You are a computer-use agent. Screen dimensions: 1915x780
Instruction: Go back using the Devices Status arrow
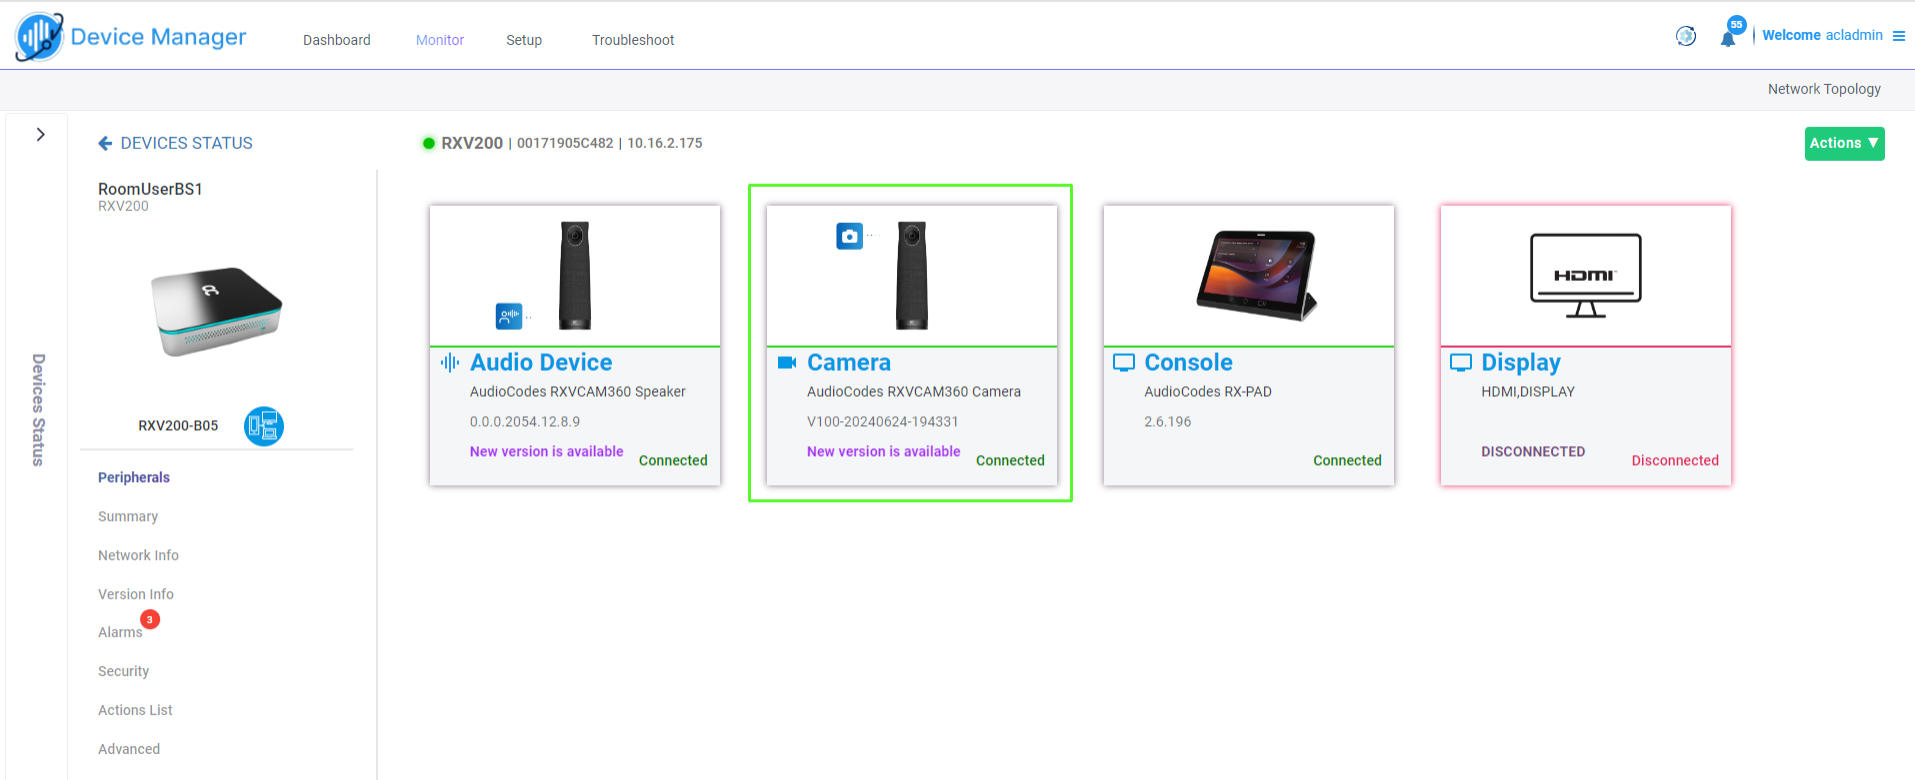(x=105, y=143)
